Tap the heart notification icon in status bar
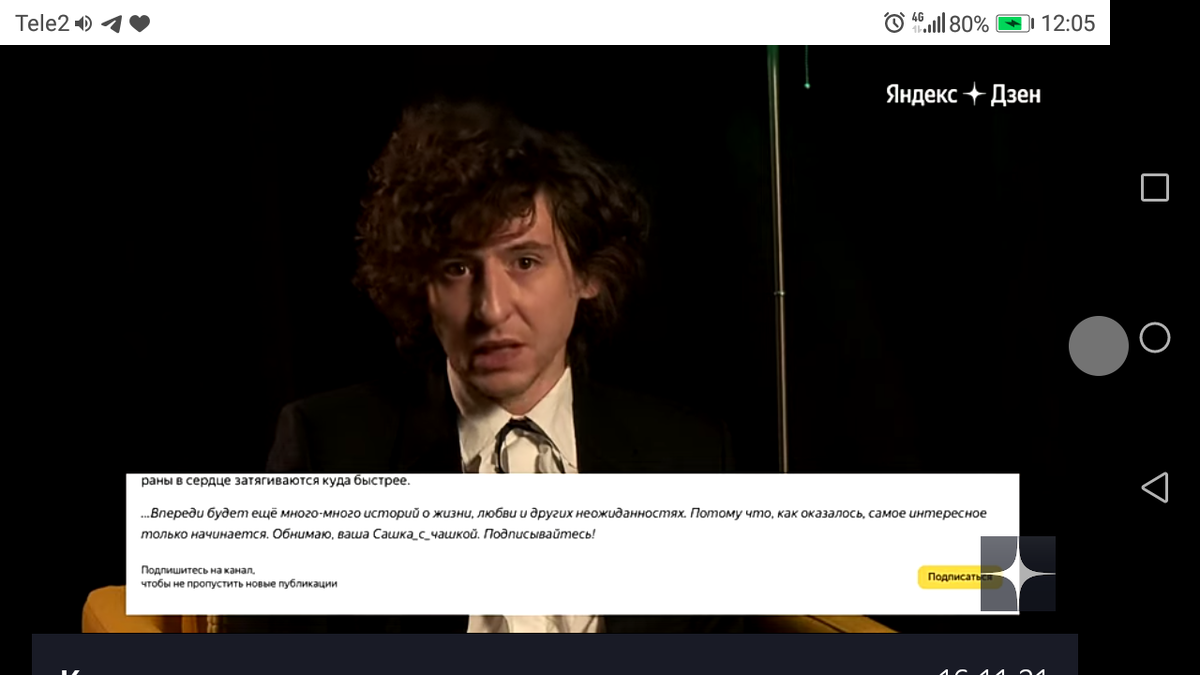The width and height of the screenshot is (1200, 675). pyautogui.click(x=140, y=24)
